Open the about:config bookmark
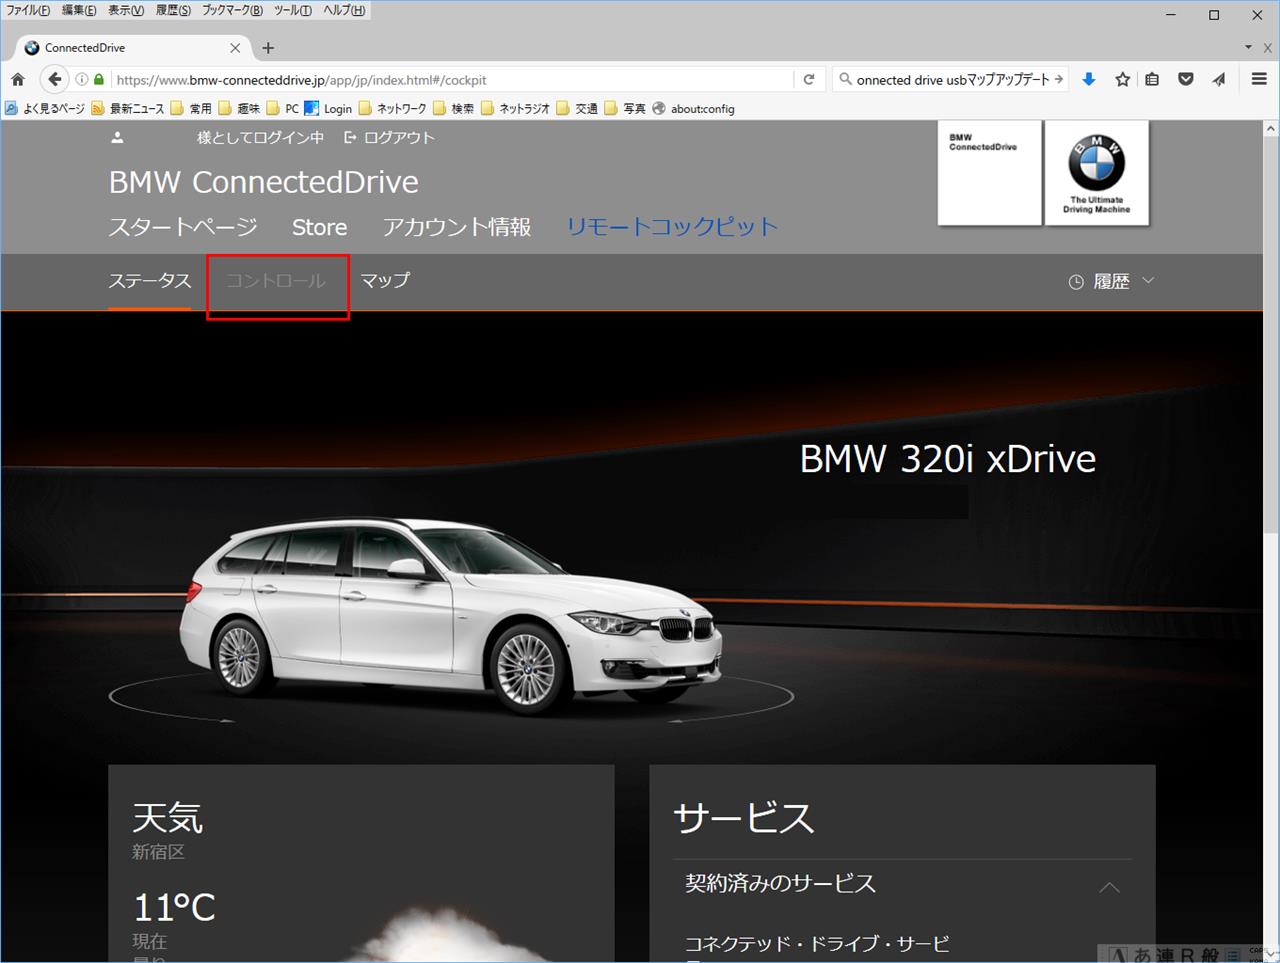Screen dimensions: 1280x963 (x=694, y=108)
